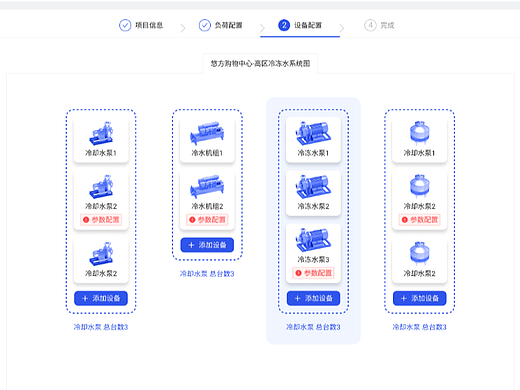Viewport: 520px width, 390px height.
Task: Open 参数配置 warning in the cooling tower column
Action: (419, 220)
